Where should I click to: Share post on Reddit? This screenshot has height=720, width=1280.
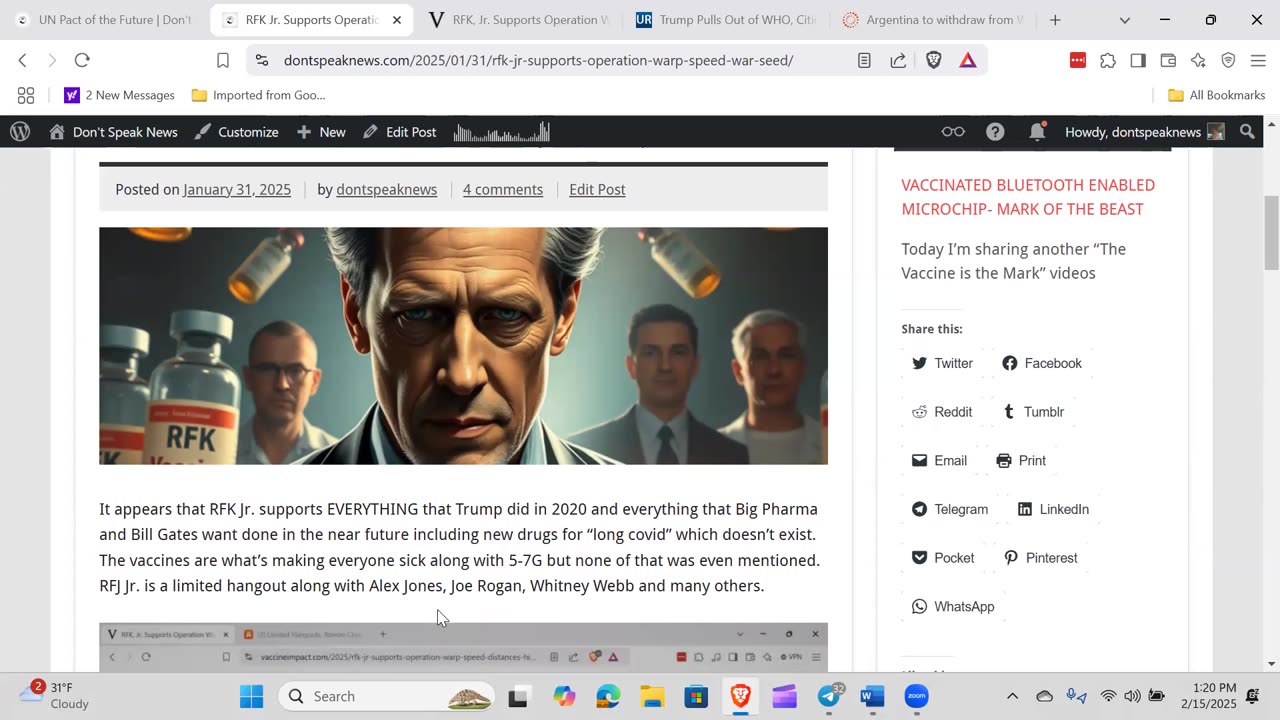pyautogui.click(x=942, y=412)
